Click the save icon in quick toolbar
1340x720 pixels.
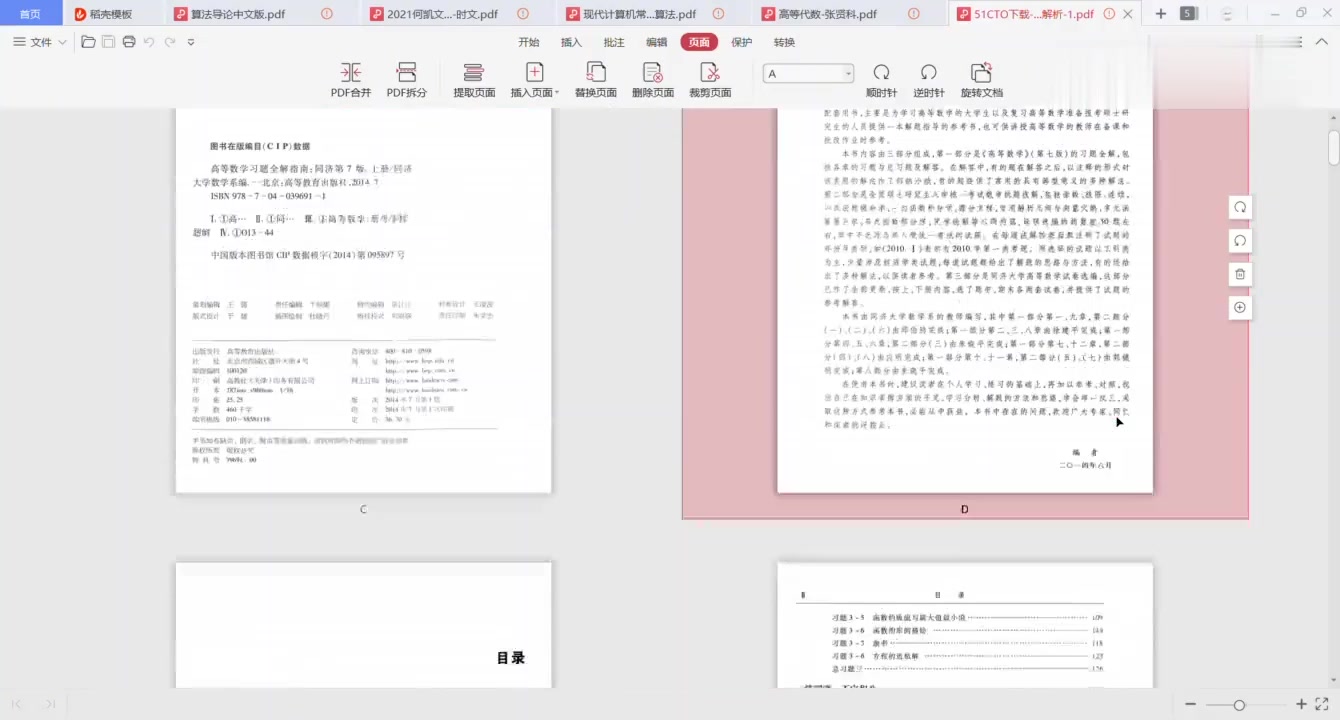pyautogui.click(x=108, y=42)
